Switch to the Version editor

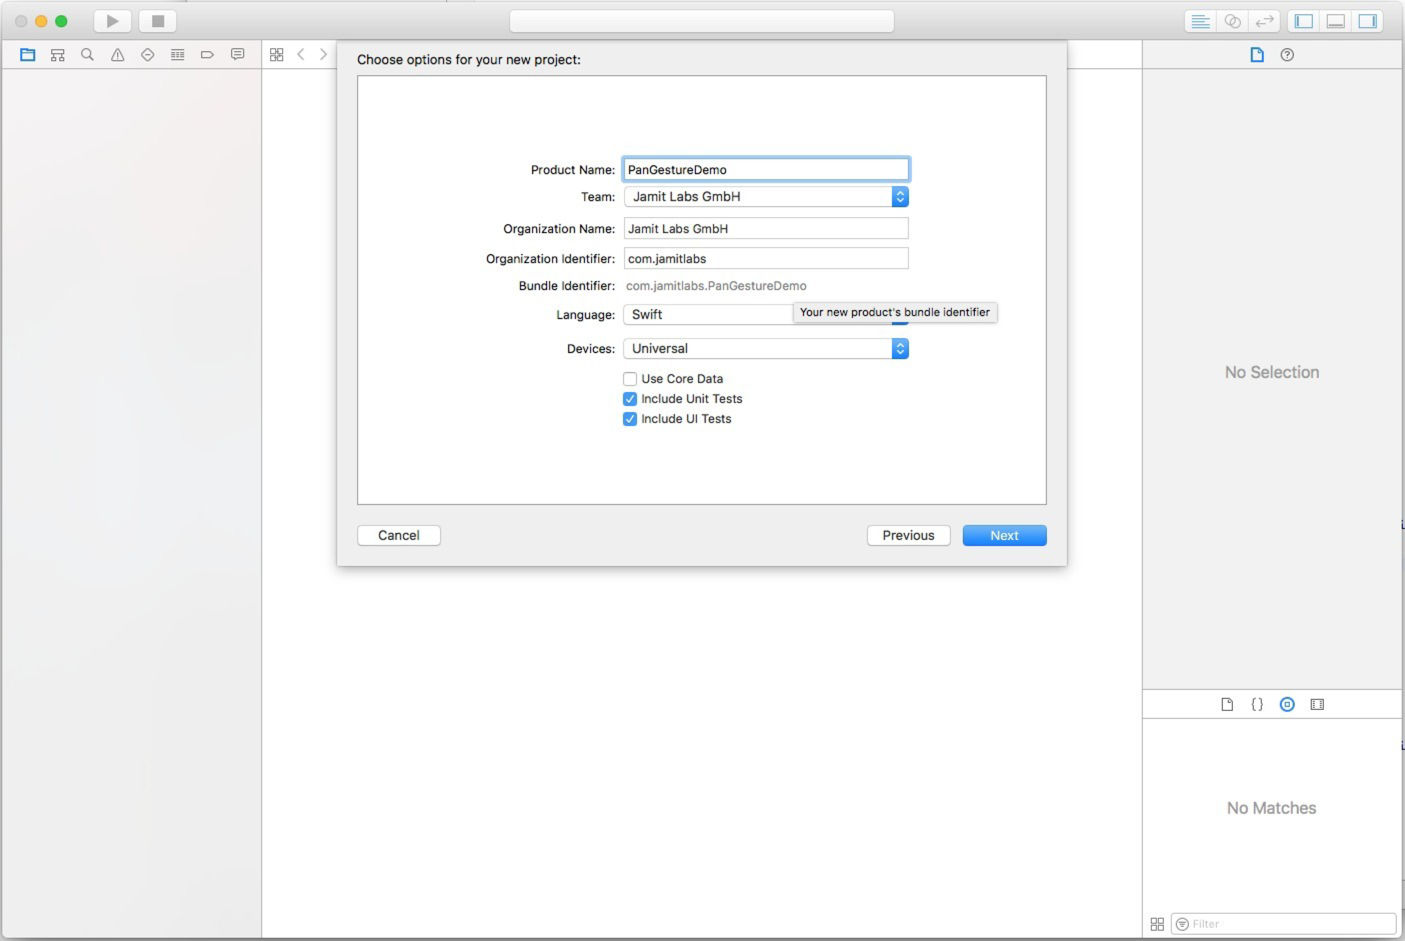pyautogui.click(x=1265, y=21)
